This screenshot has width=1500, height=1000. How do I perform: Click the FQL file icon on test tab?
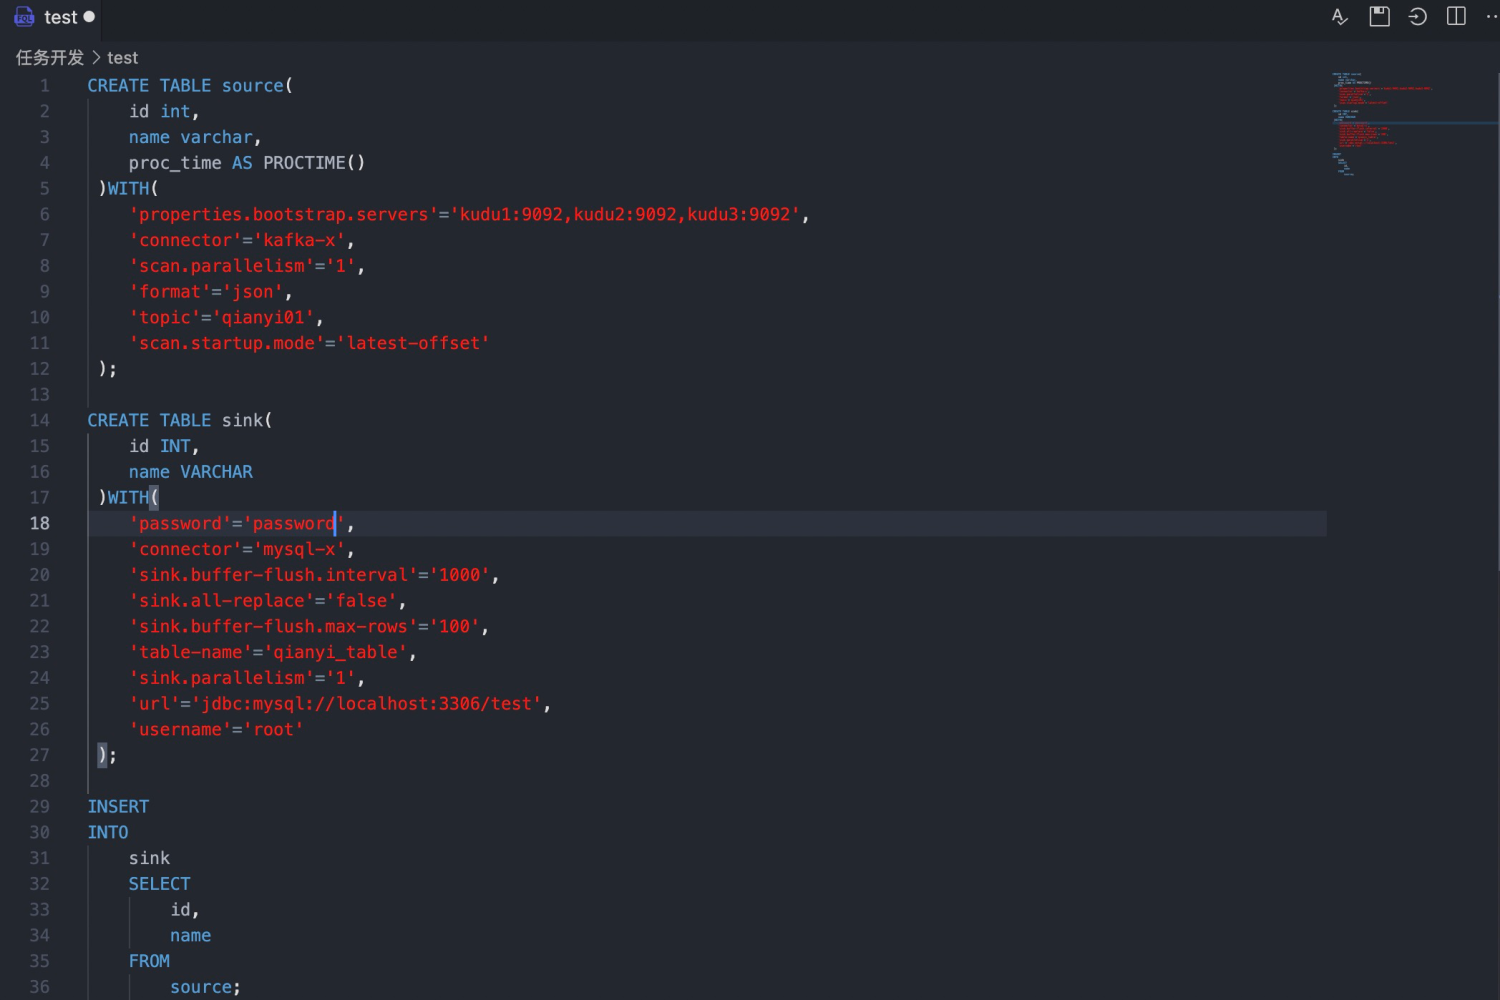click(24, 17)
